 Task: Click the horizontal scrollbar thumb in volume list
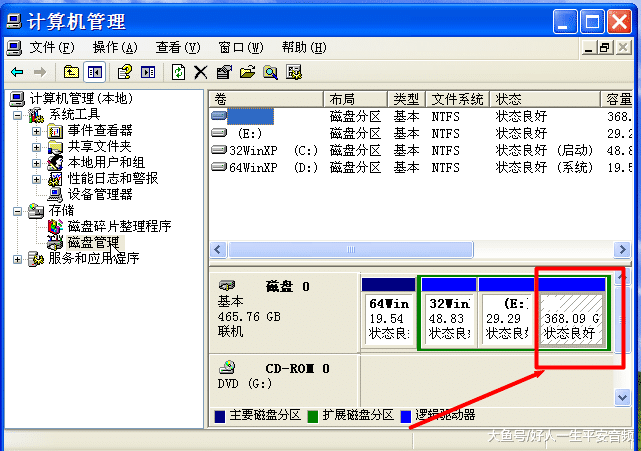pos(351,249)
